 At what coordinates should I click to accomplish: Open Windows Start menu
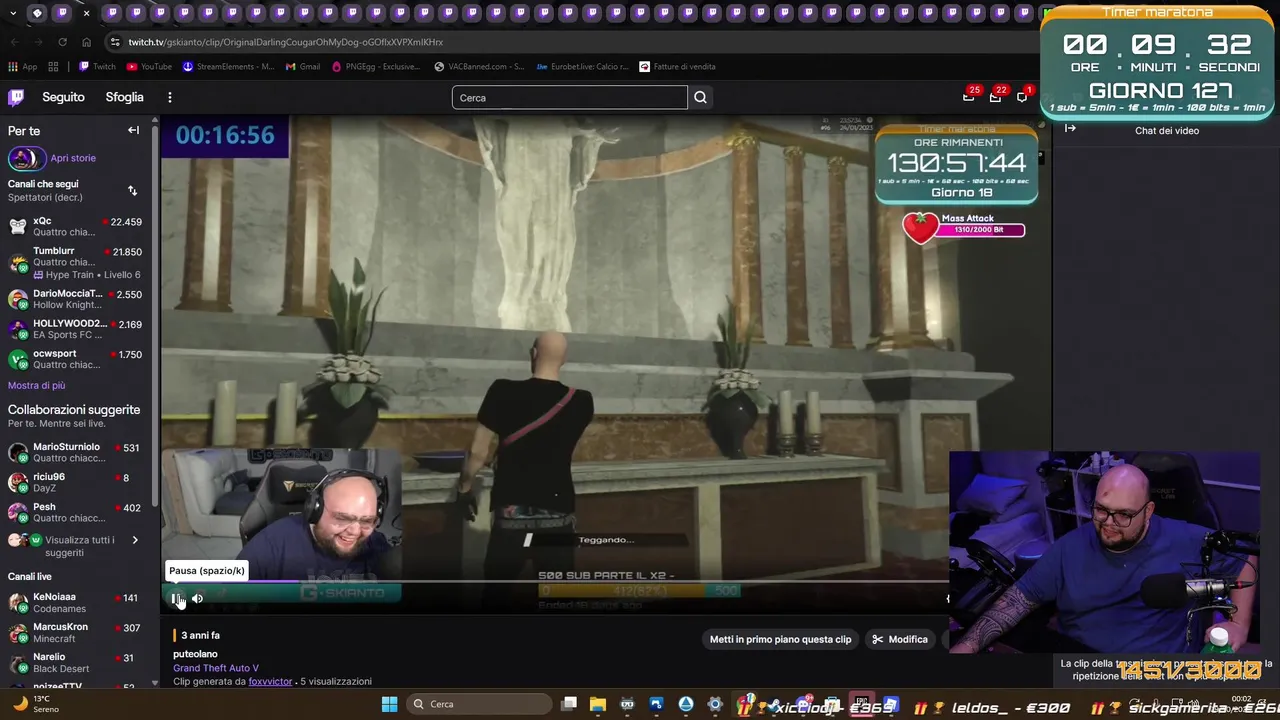click(x=389, y=704)
